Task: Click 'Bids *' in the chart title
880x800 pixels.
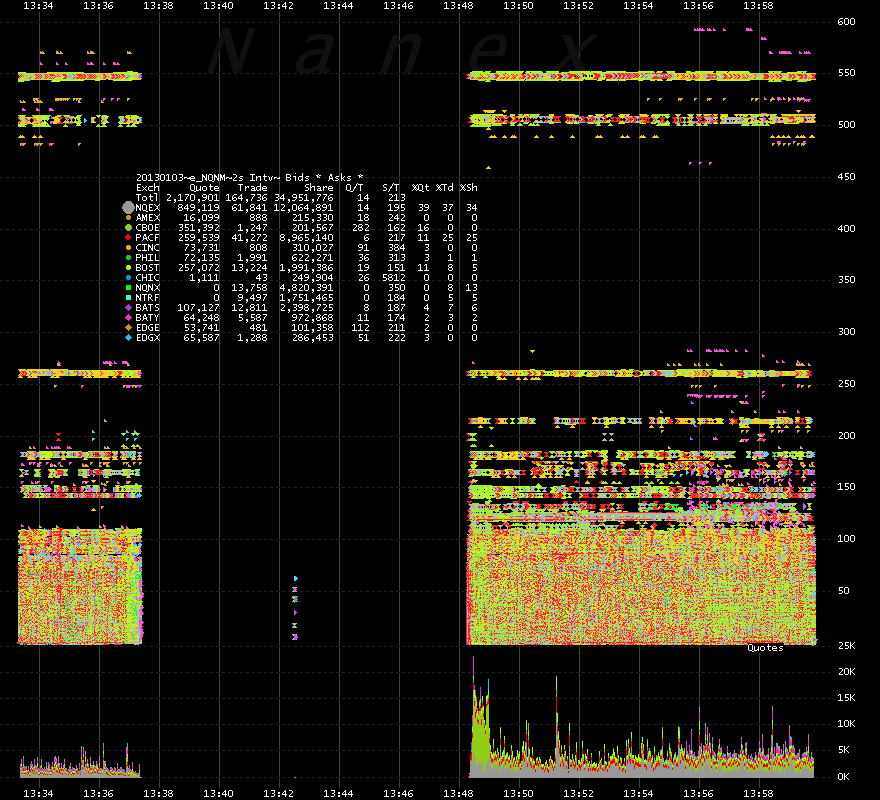Action: click(x=303, y=178)
